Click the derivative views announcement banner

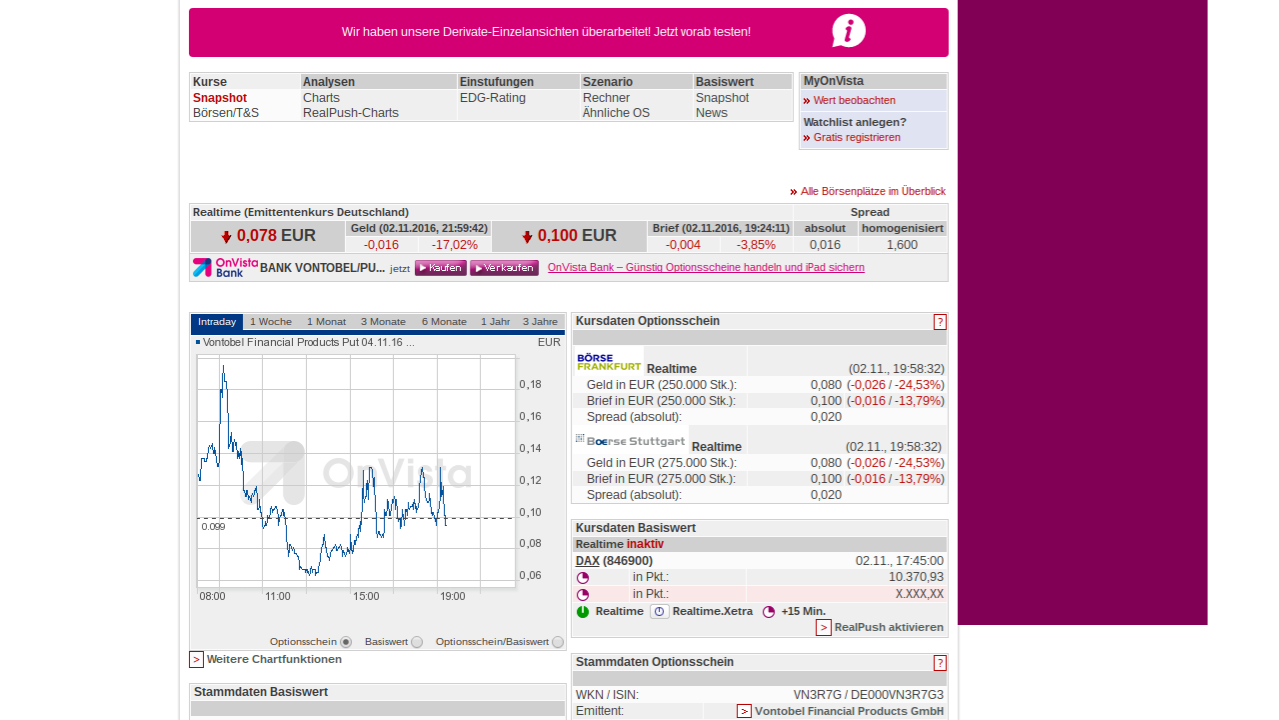[x=568, y=32]
